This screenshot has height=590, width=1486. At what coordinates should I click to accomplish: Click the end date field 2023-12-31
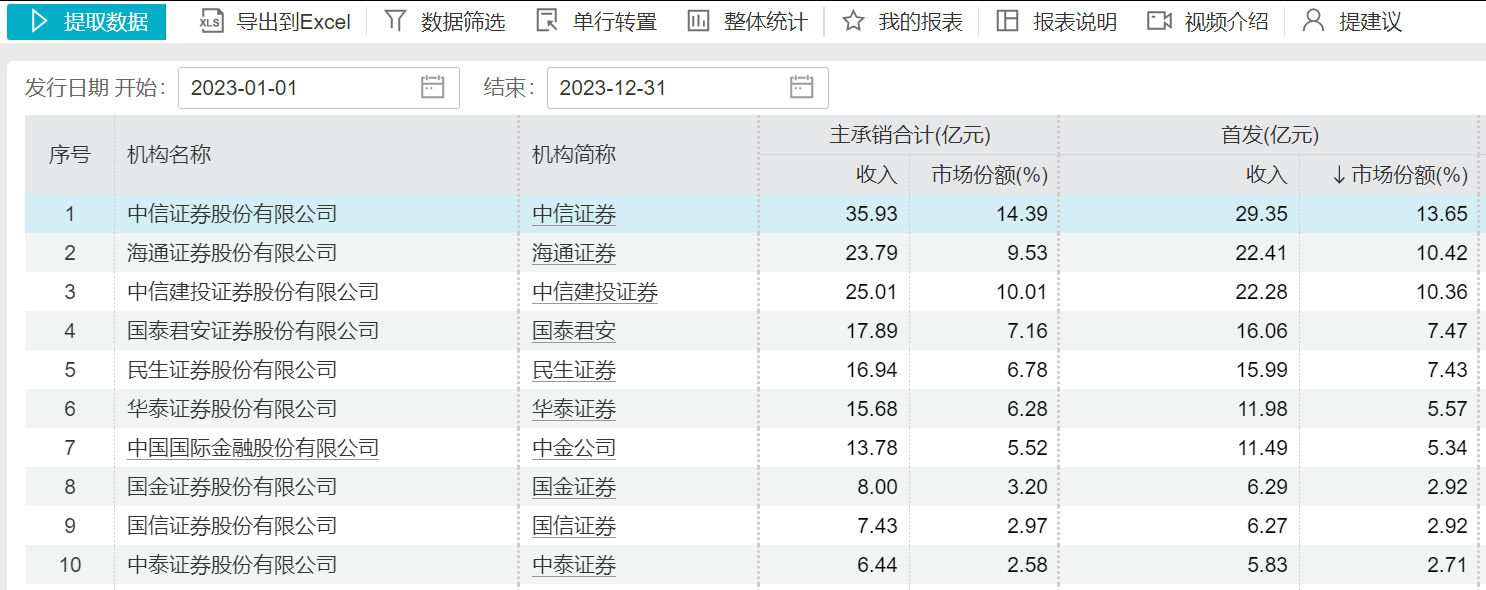[x=688, y=88]
